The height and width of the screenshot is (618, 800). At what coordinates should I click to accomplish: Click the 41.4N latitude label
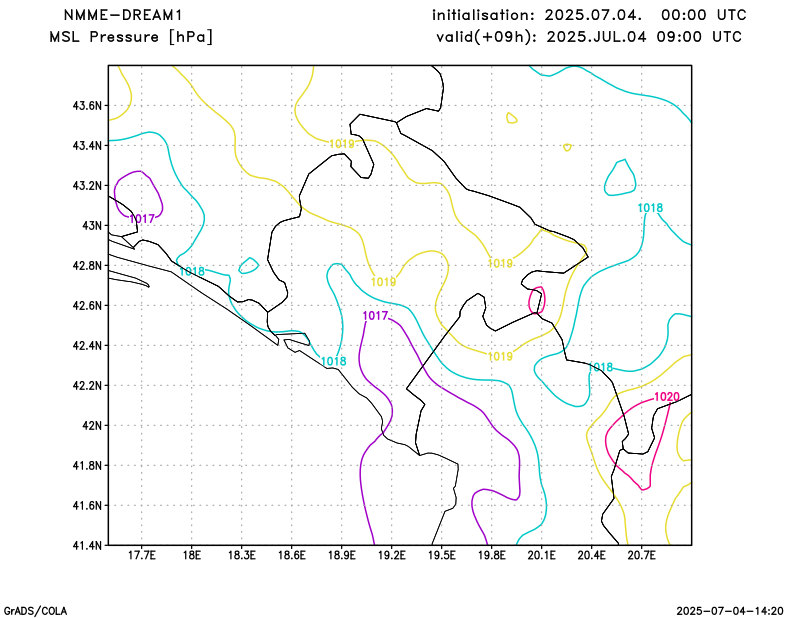click(x=88, y=545)
